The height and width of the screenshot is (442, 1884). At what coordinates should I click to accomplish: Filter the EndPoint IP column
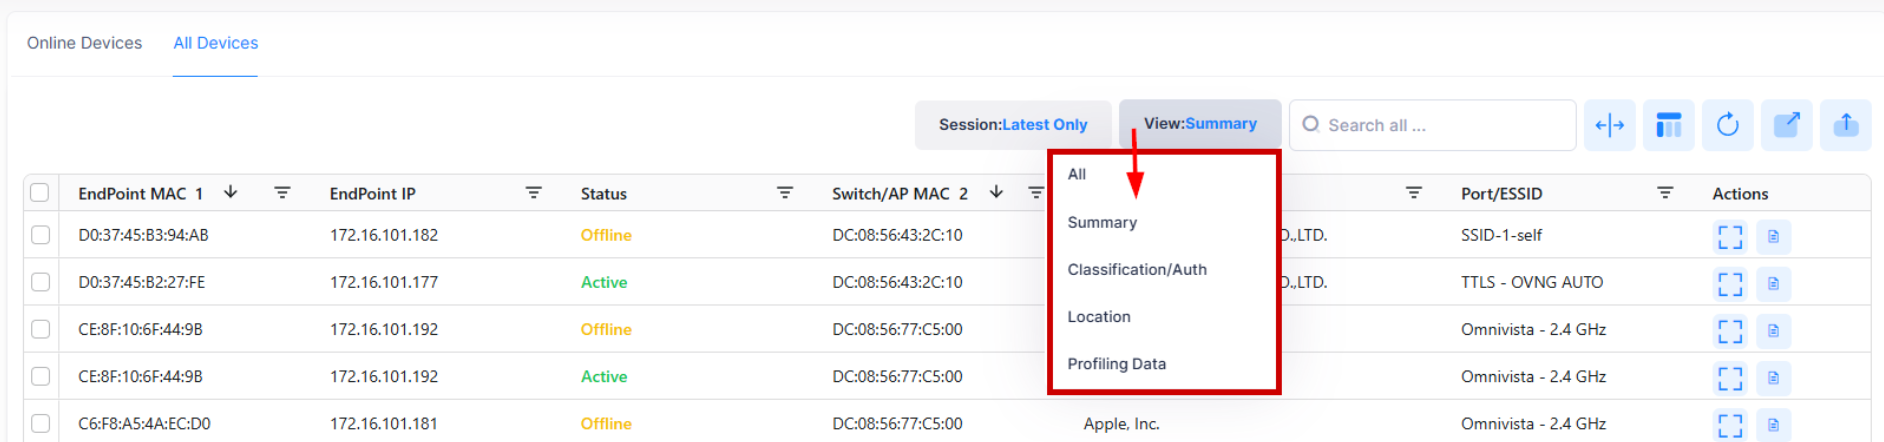(533, 193)
